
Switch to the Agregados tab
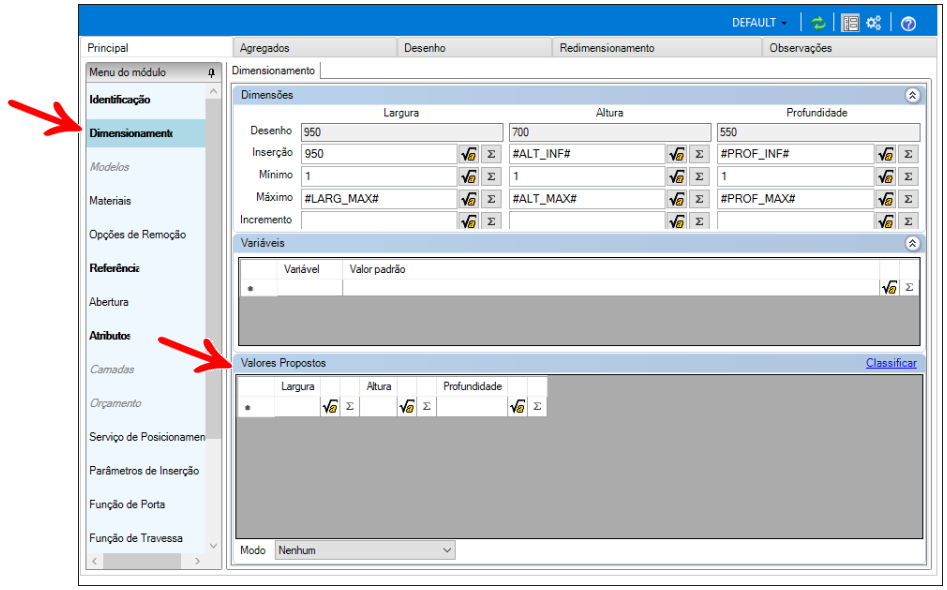[265, 48]
